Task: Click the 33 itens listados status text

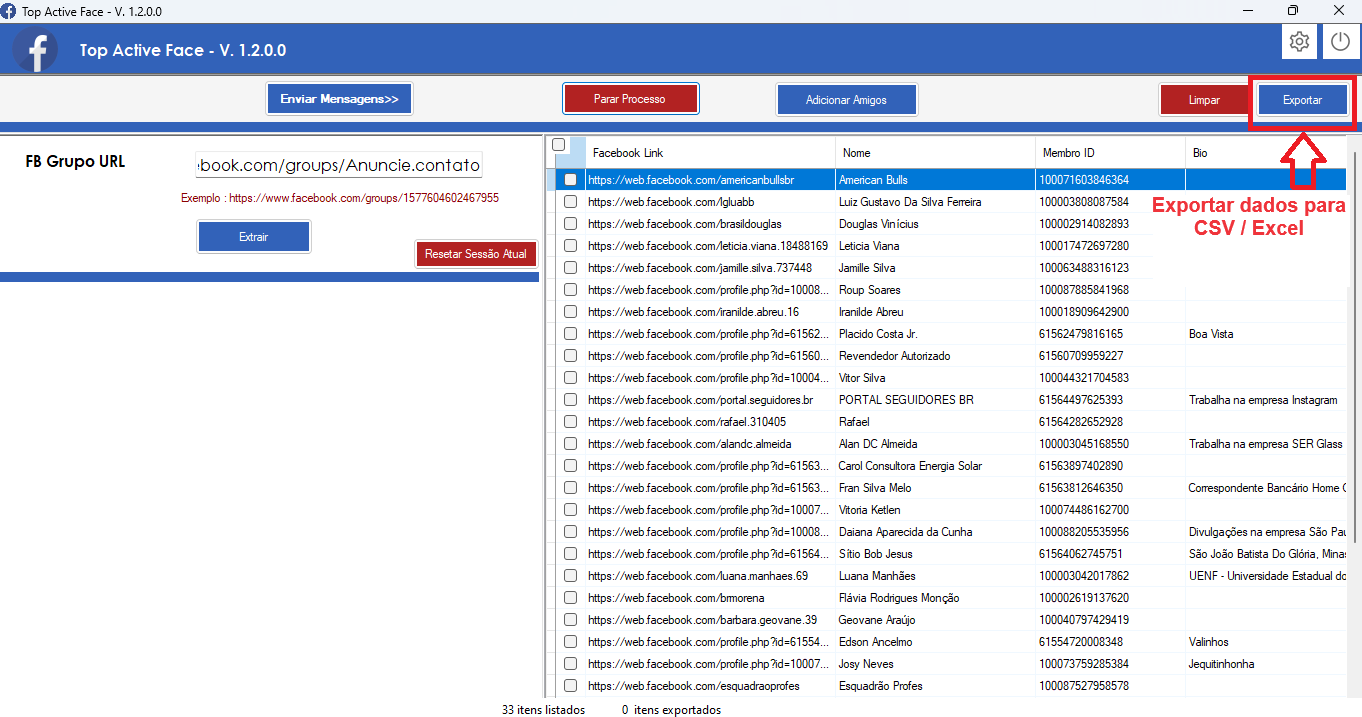Action: click(543, 710)
